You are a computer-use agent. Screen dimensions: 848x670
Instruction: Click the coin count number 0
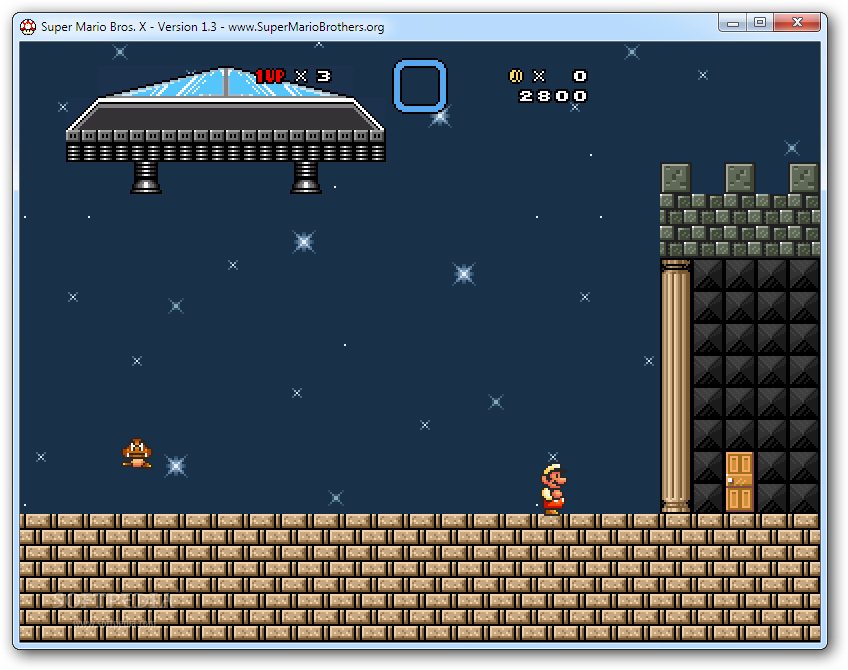580,76
